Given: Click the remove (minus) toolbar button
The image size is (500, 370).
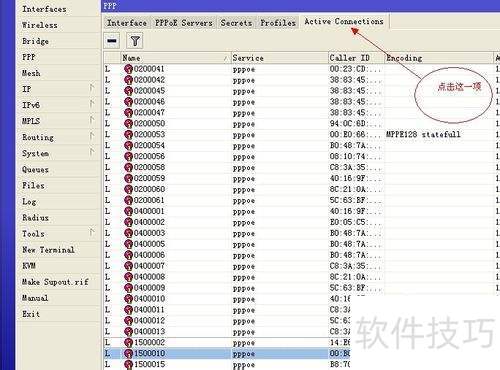Looking at the screenshot, I should [x=112, y=41].
